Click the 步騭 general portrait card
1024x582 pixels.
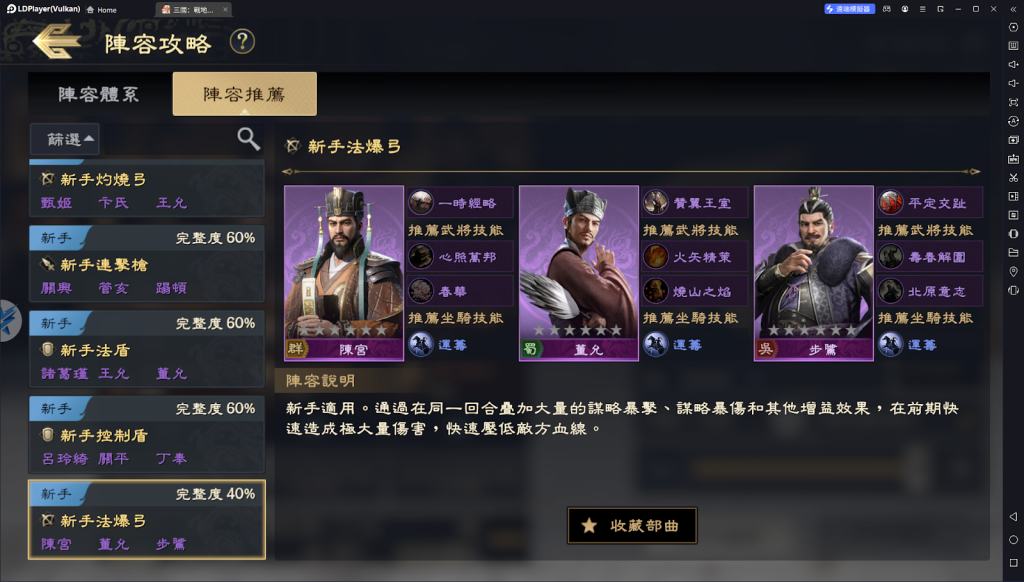tap(814, 273)
